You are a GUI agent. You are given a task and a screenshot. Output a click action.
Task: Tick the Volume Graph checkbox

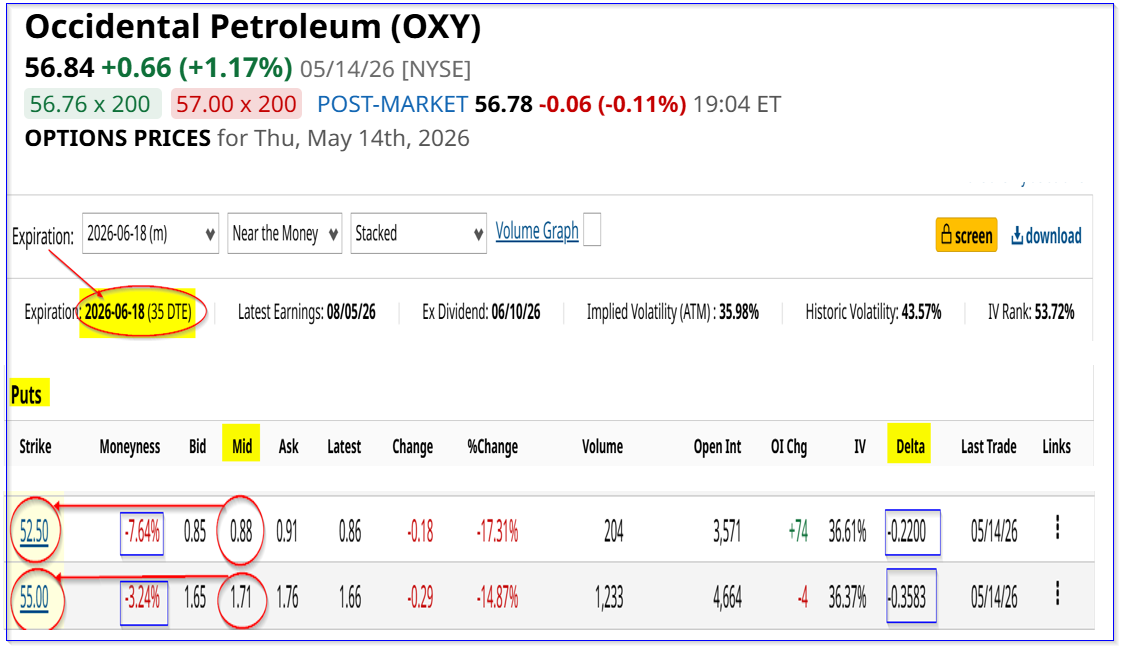(592, 230)
